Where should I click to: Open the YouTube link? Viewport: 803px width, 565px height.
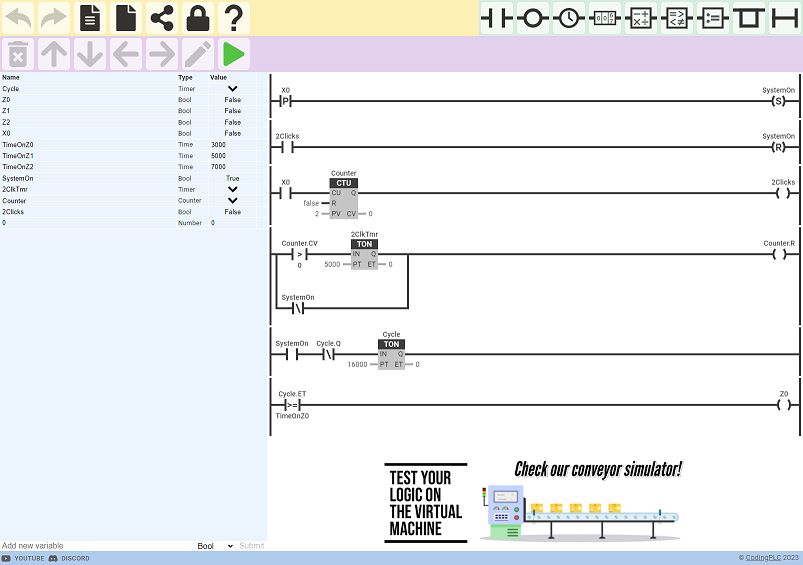coord(23,558)
